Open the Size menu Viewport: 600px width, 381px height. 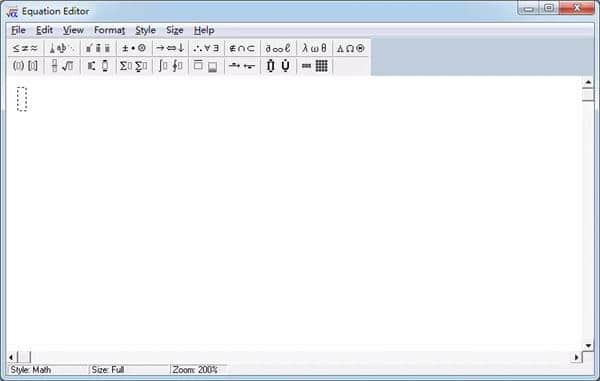(174, 30)
